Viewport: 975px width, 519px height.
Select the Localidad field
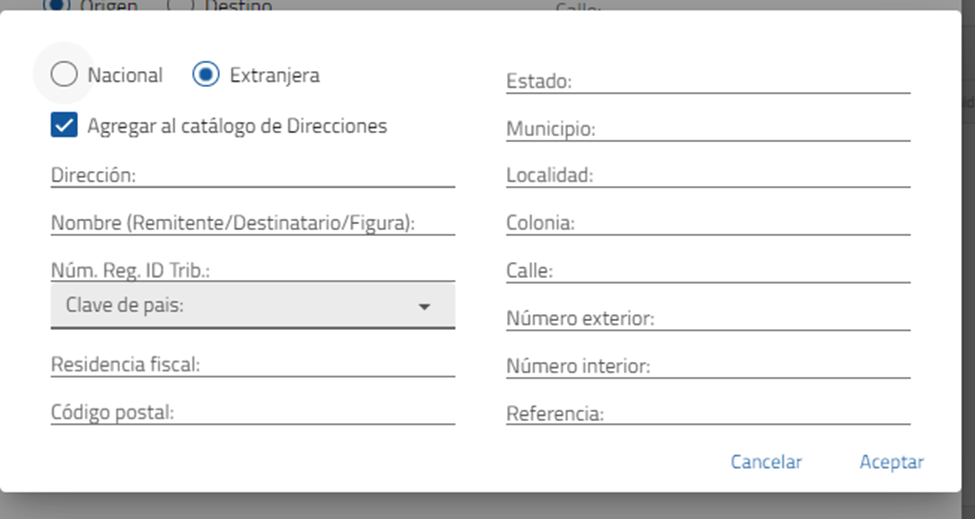708,176
